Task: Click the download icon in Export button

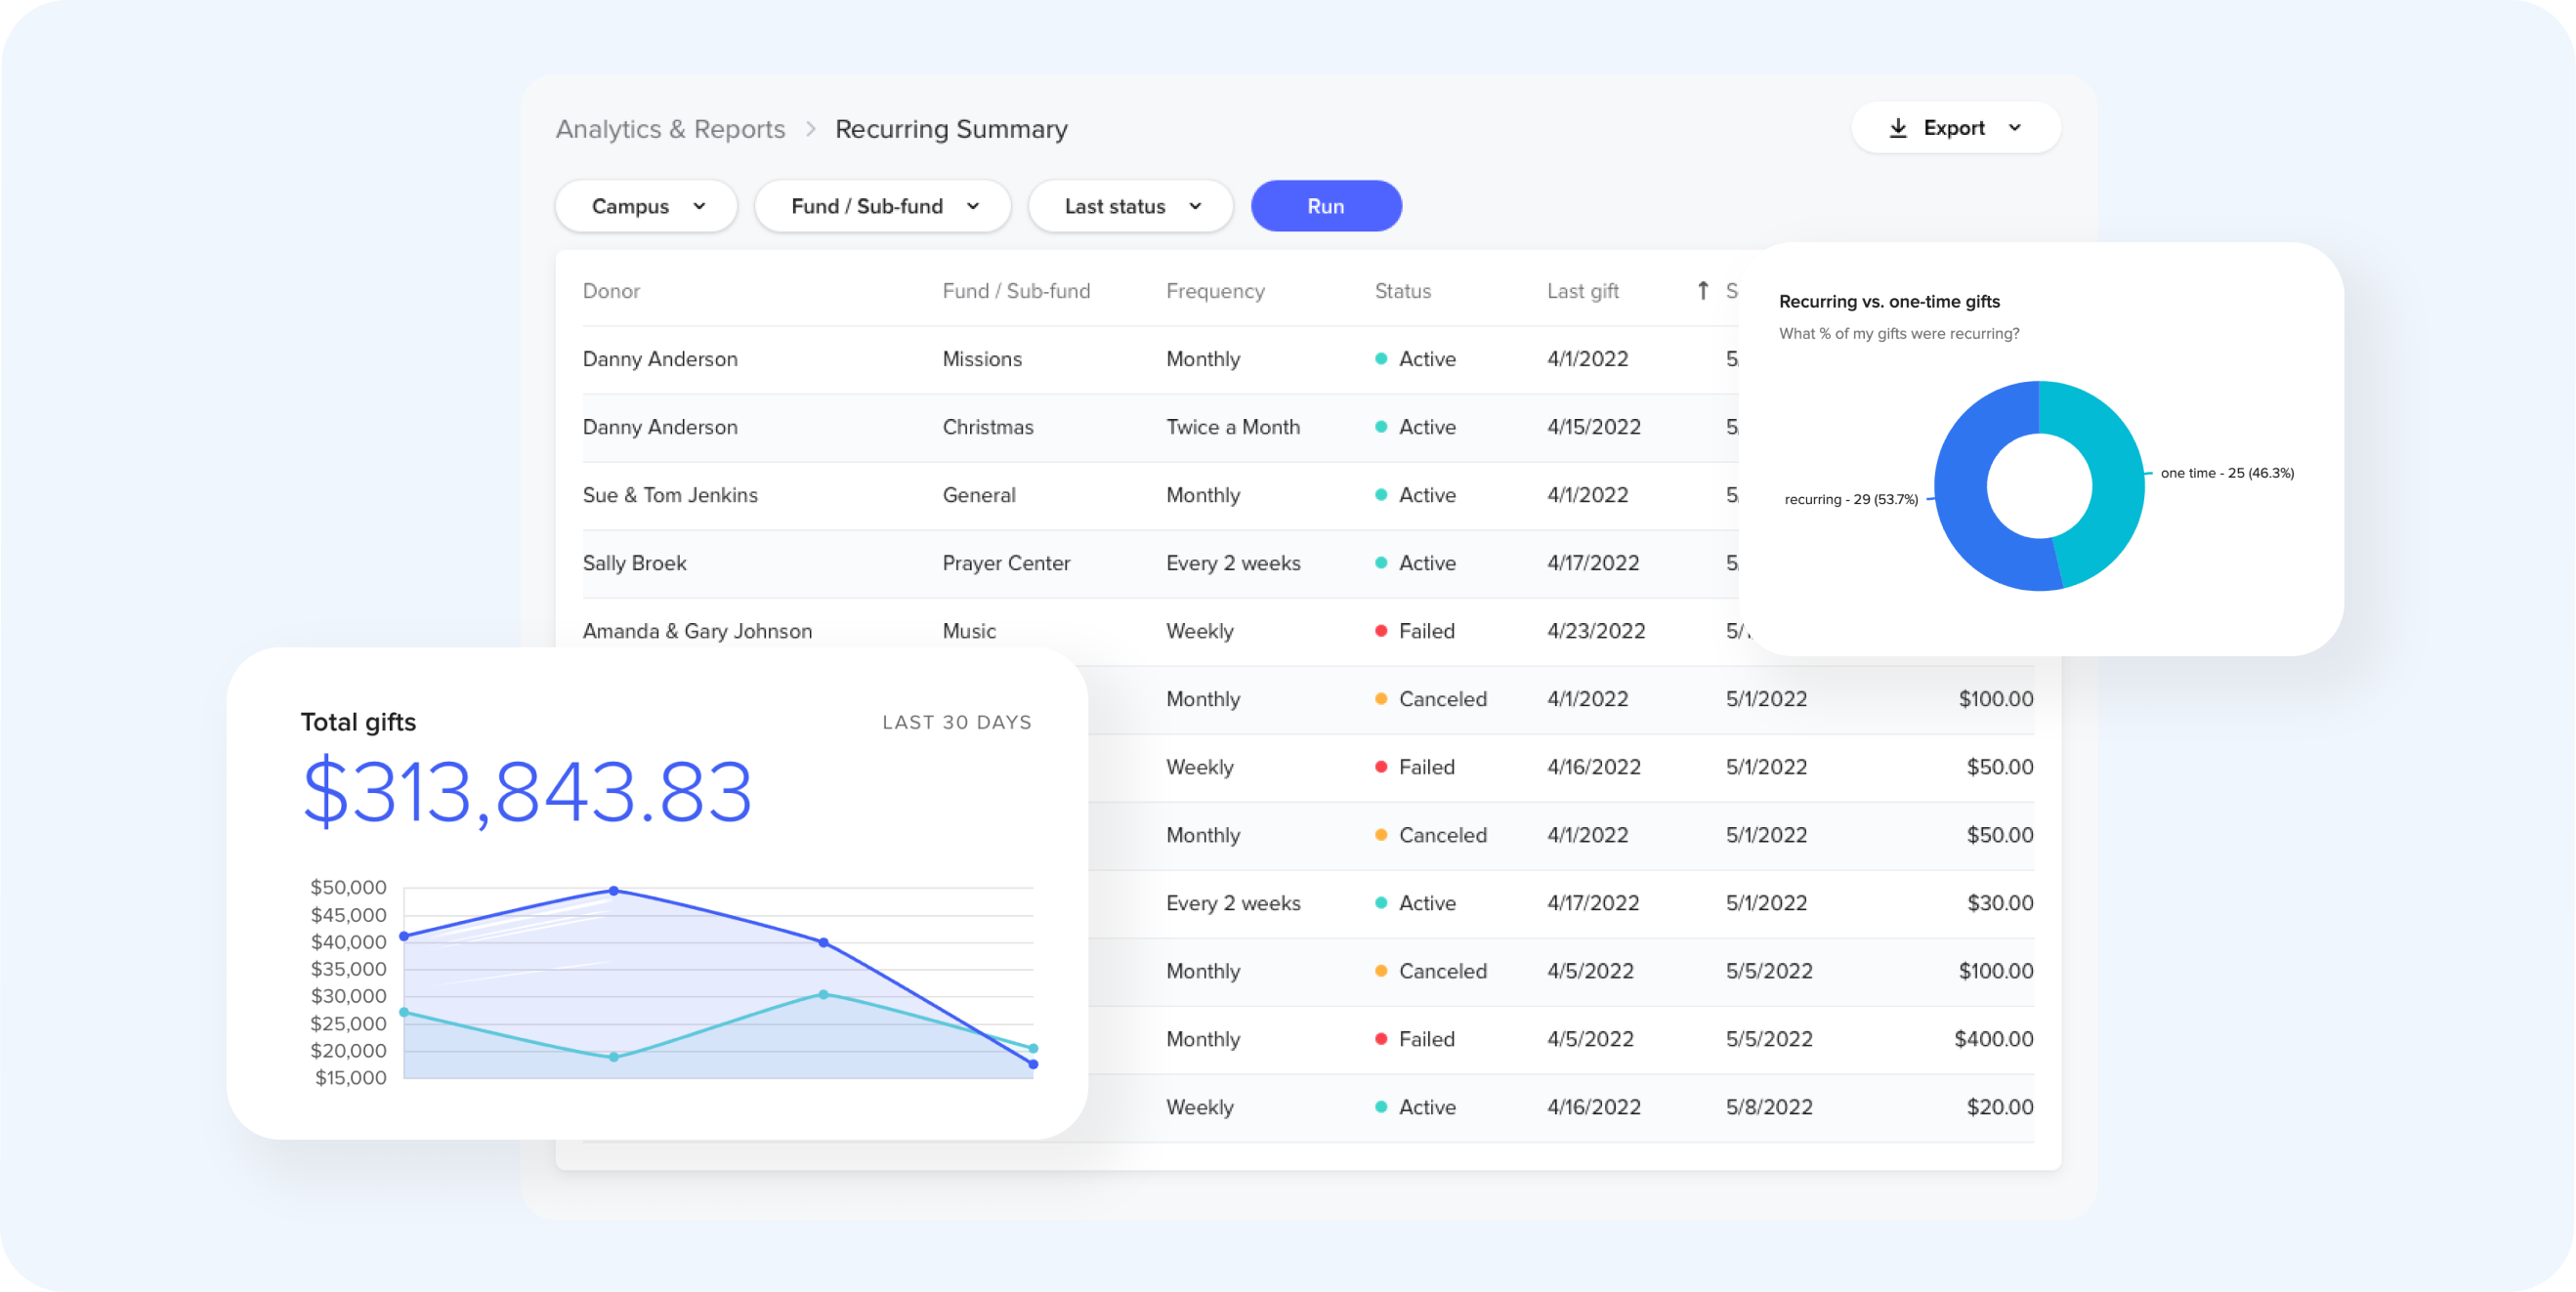Action: click(1897, 128)
